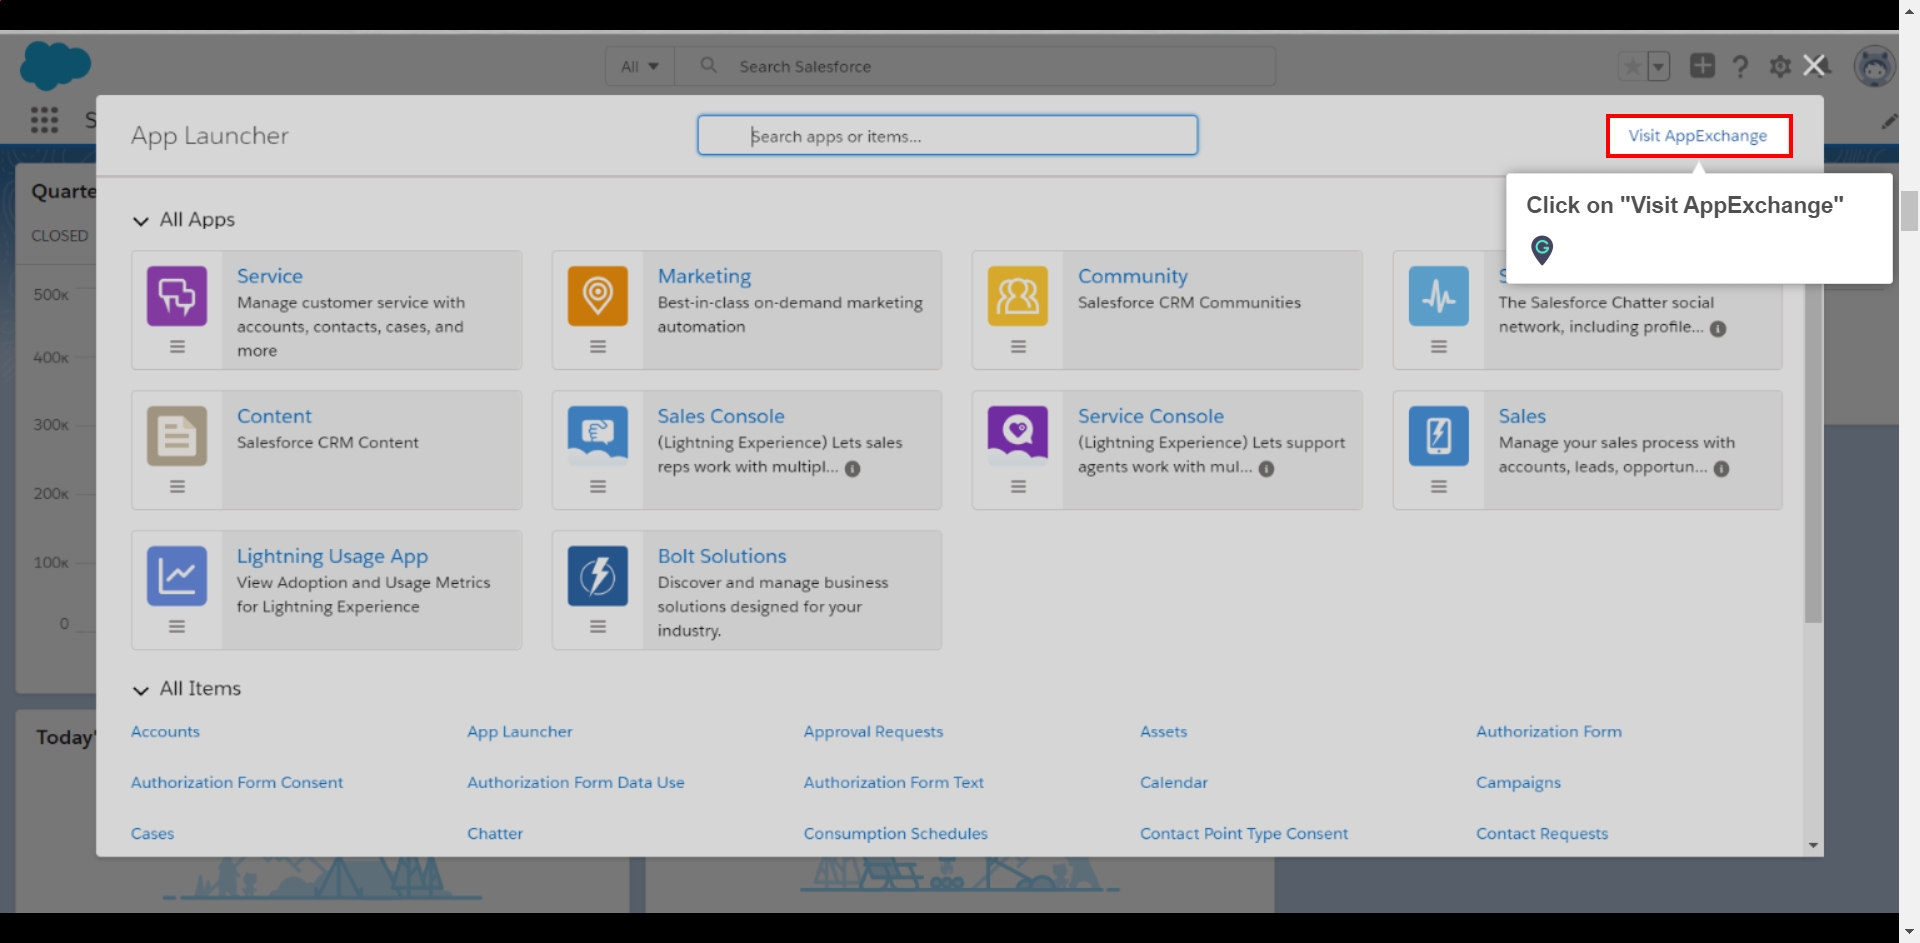This screenshot has height=943, width=1920.
Task: Open the Cases item
Action: coord(152,834)
